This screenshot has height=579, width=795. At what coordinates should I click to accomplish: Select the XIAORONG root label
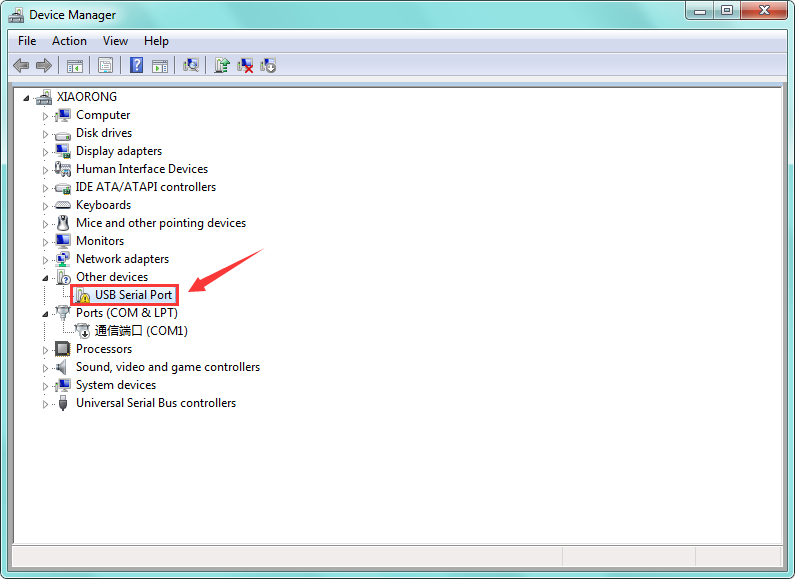click(x=86, y=97)
